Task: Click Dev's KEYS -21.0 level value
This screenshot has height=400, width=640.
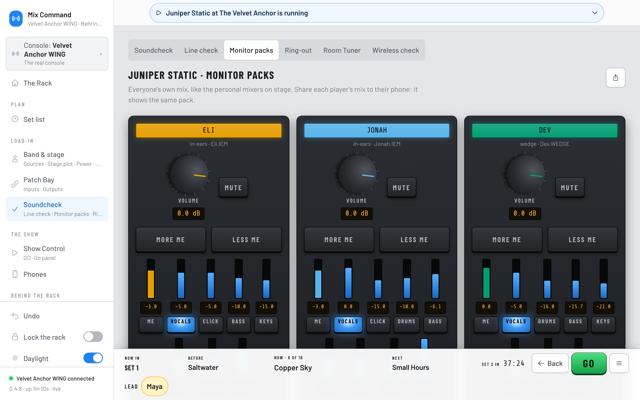Action: [603, 307]
